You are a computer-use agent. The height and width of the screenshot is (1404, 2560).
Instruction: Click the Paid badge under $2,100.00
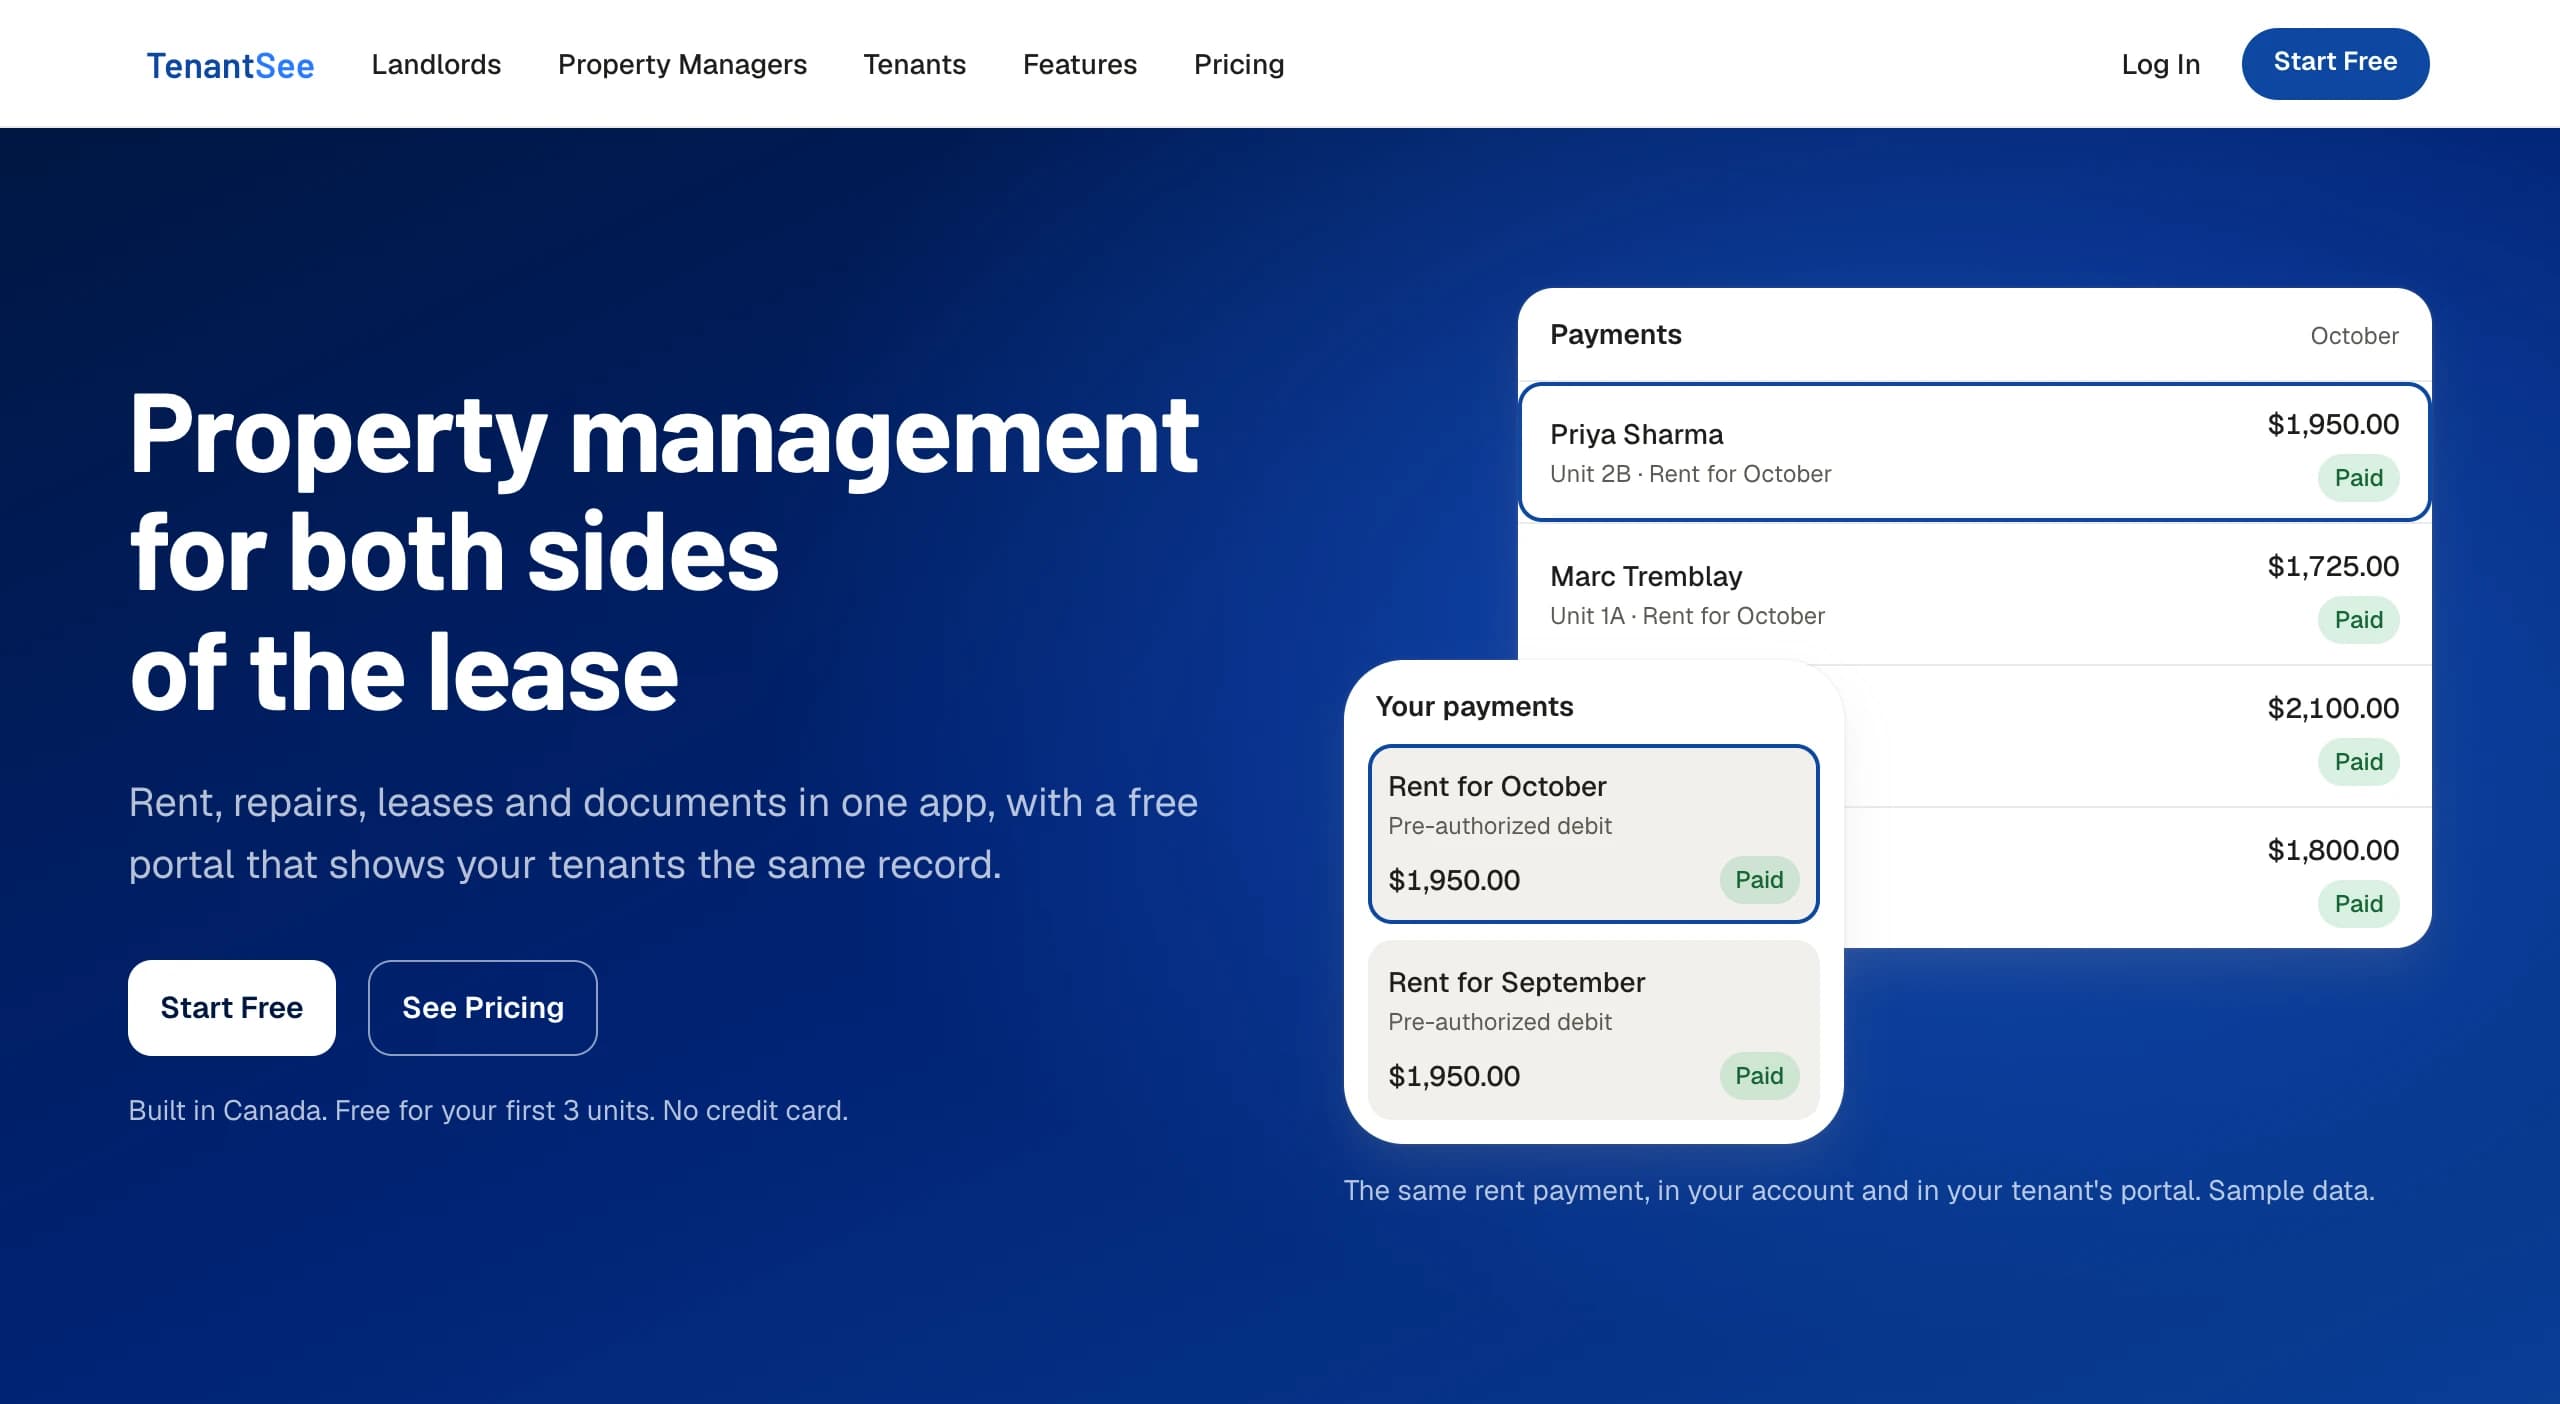pyautogui.click(x=2358, y=762)
